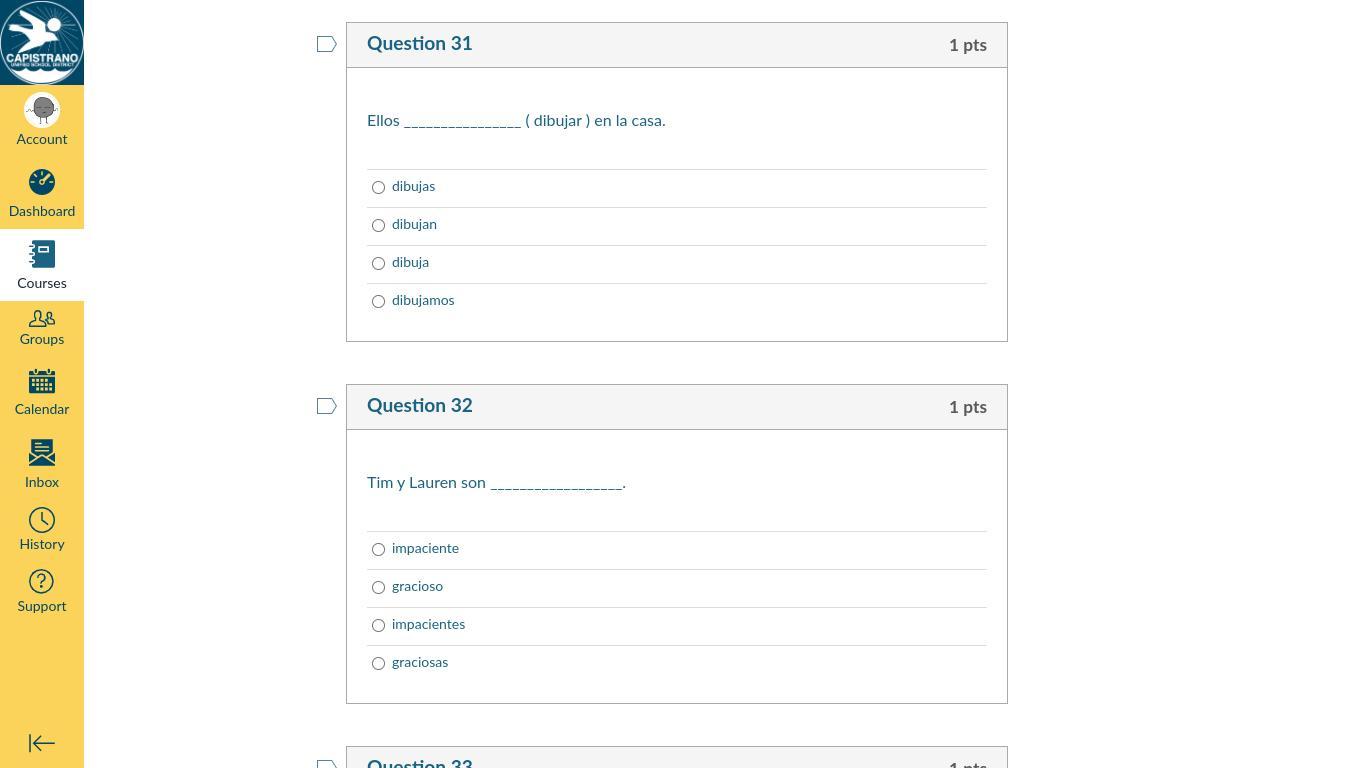Viewport: 1366px width, 768px height.
Task: Open the Support help icon
Action: point(42,591)
